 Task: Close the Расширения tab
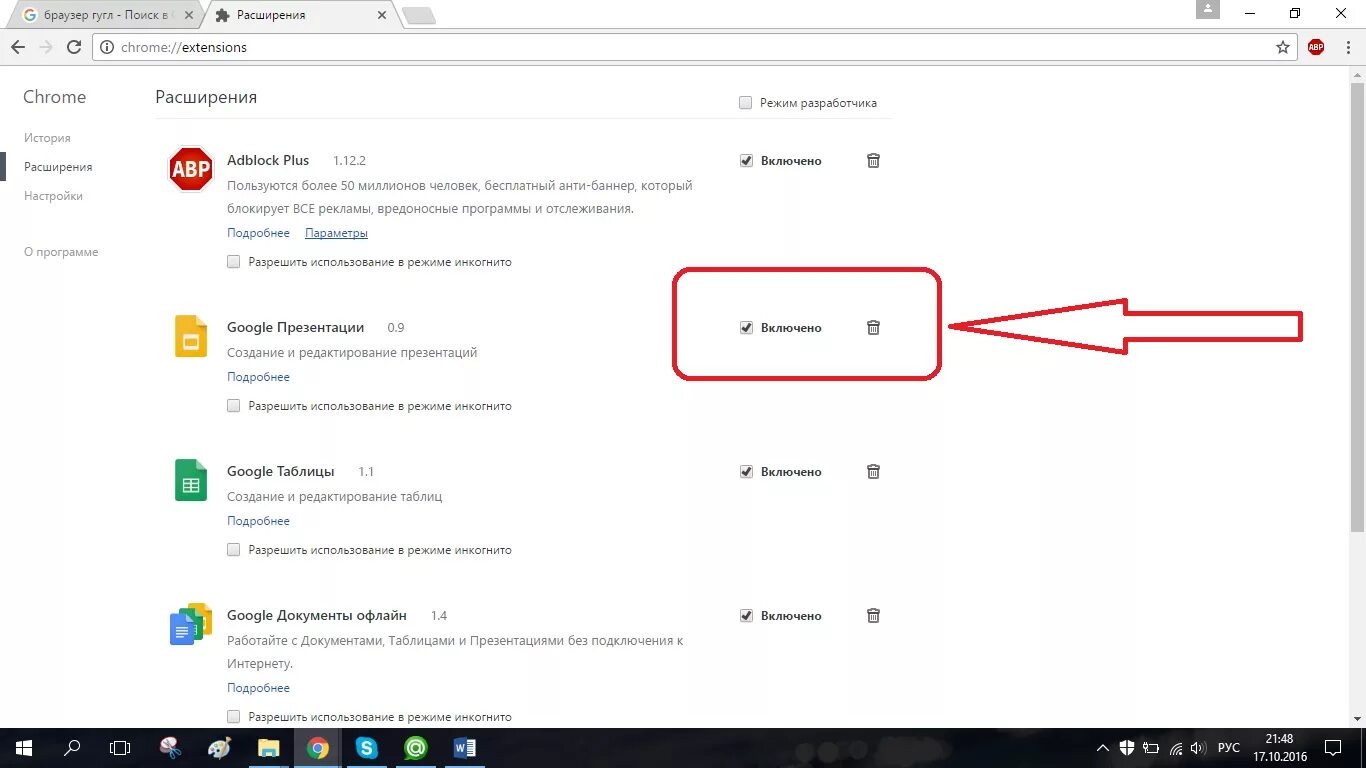[381, 15]
